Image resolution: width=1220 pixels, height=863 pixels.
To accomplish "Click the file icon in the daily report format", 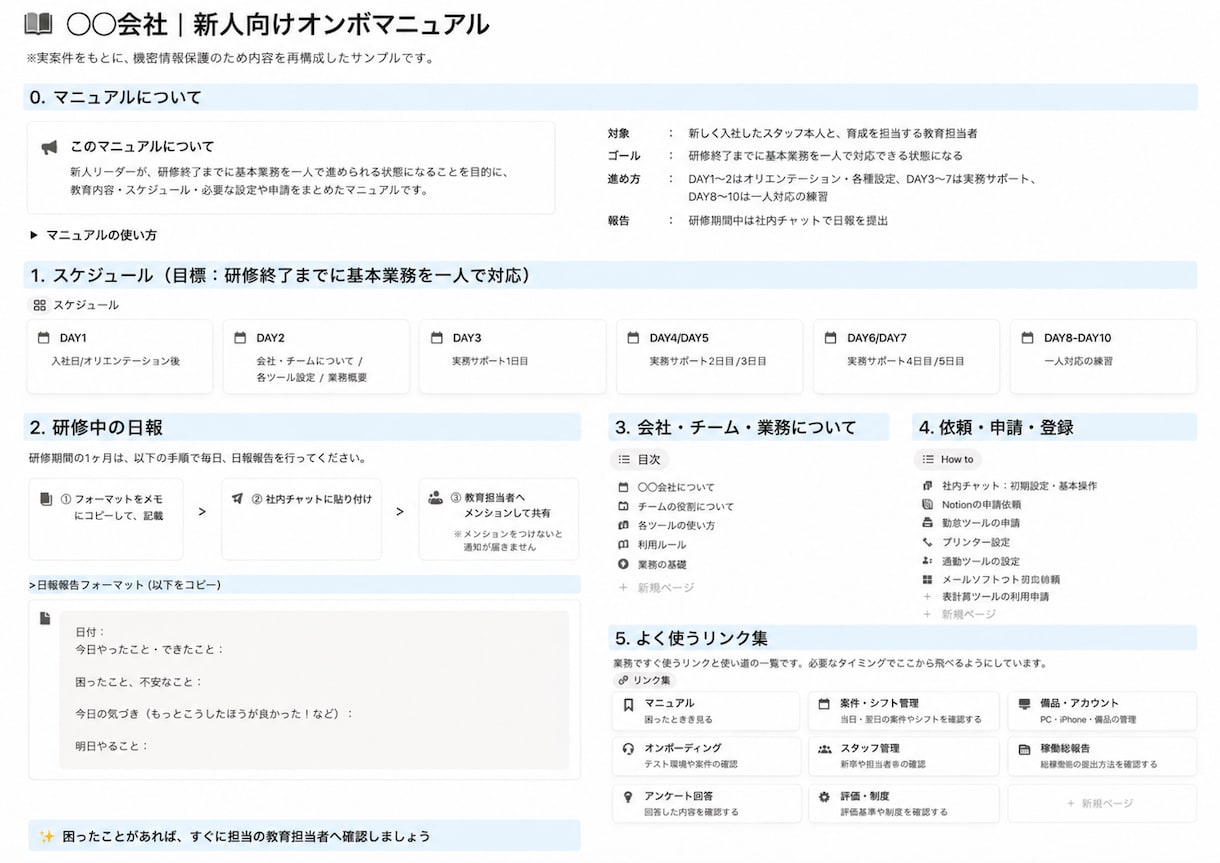I will (x=45, y=619).
